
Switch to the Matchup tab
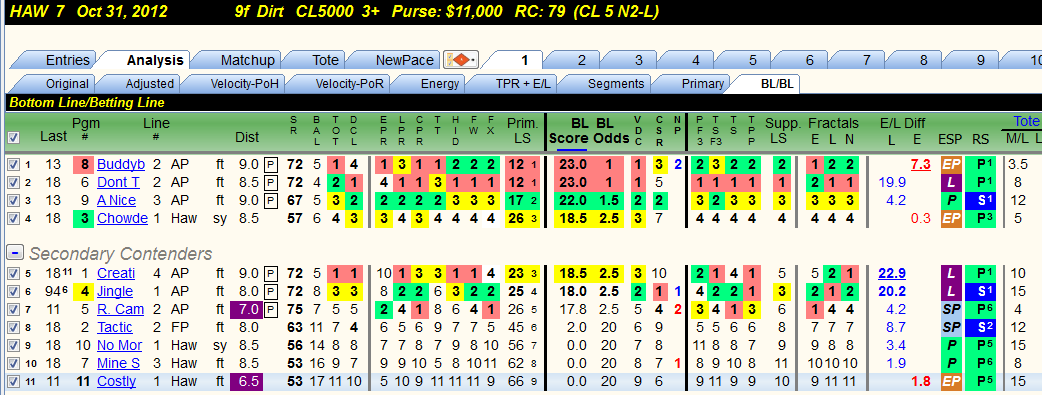[x=247, y=61]
